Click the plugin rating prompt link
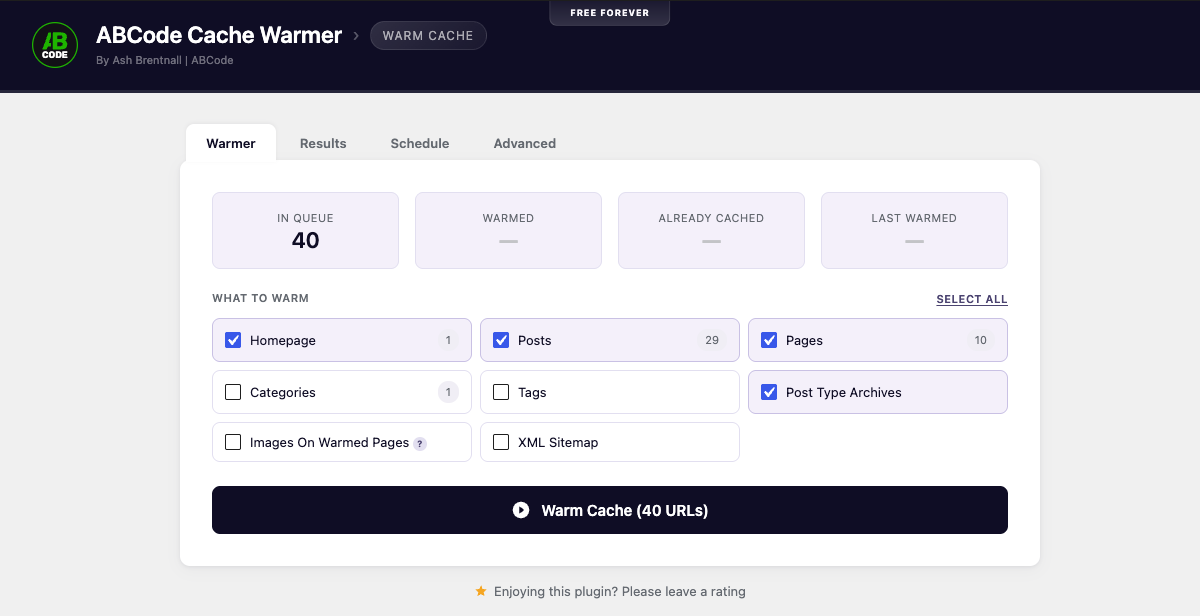The width and height of the screenshot is (1200, 616). (618, 591)
